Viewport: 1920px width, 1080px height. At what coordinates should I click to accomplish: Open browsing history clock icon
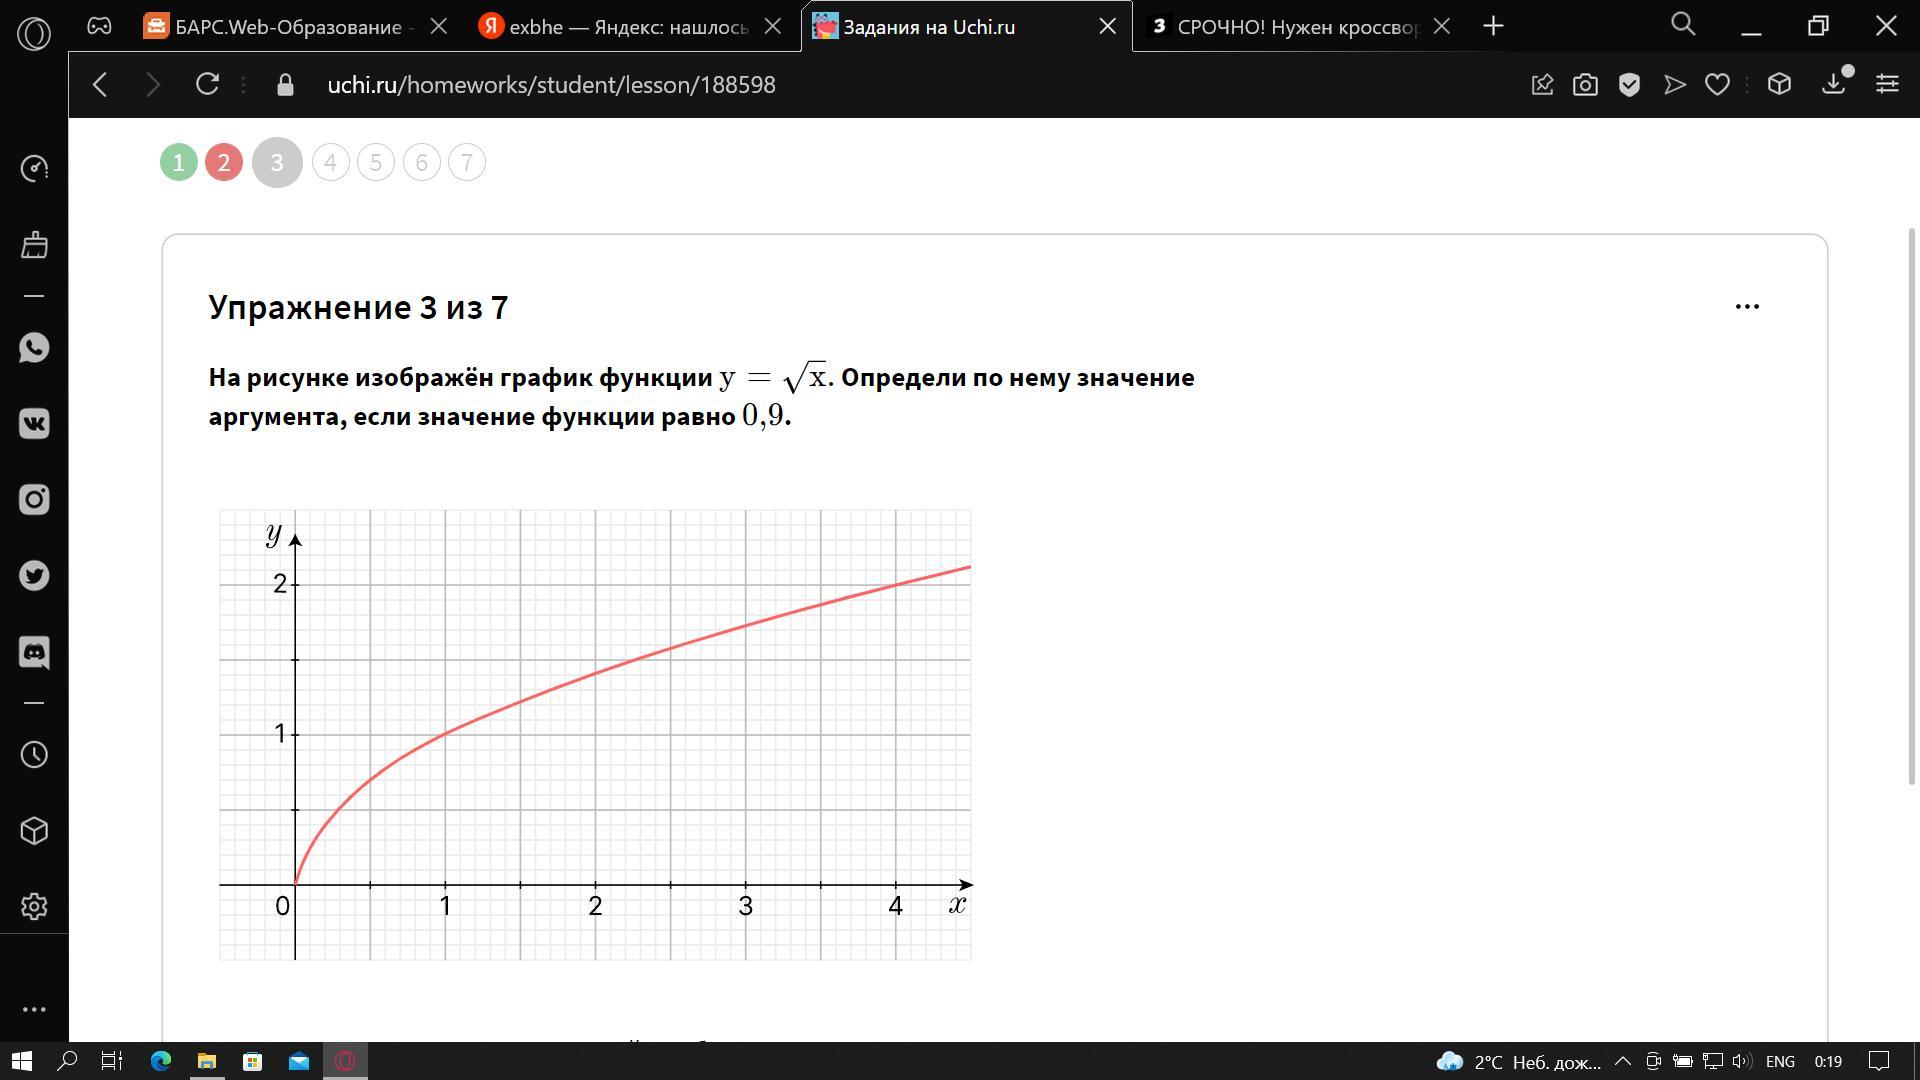tap(34, 755)
